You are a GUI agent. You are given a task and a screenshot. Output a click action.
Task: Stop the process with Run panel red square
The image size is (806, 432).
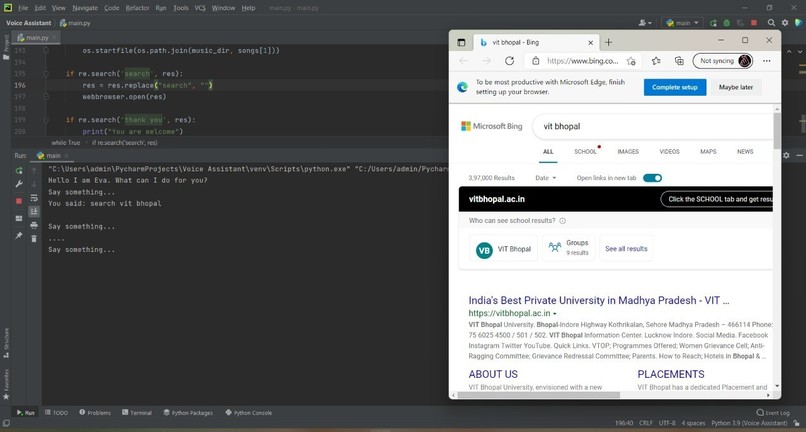click(19, 201)
